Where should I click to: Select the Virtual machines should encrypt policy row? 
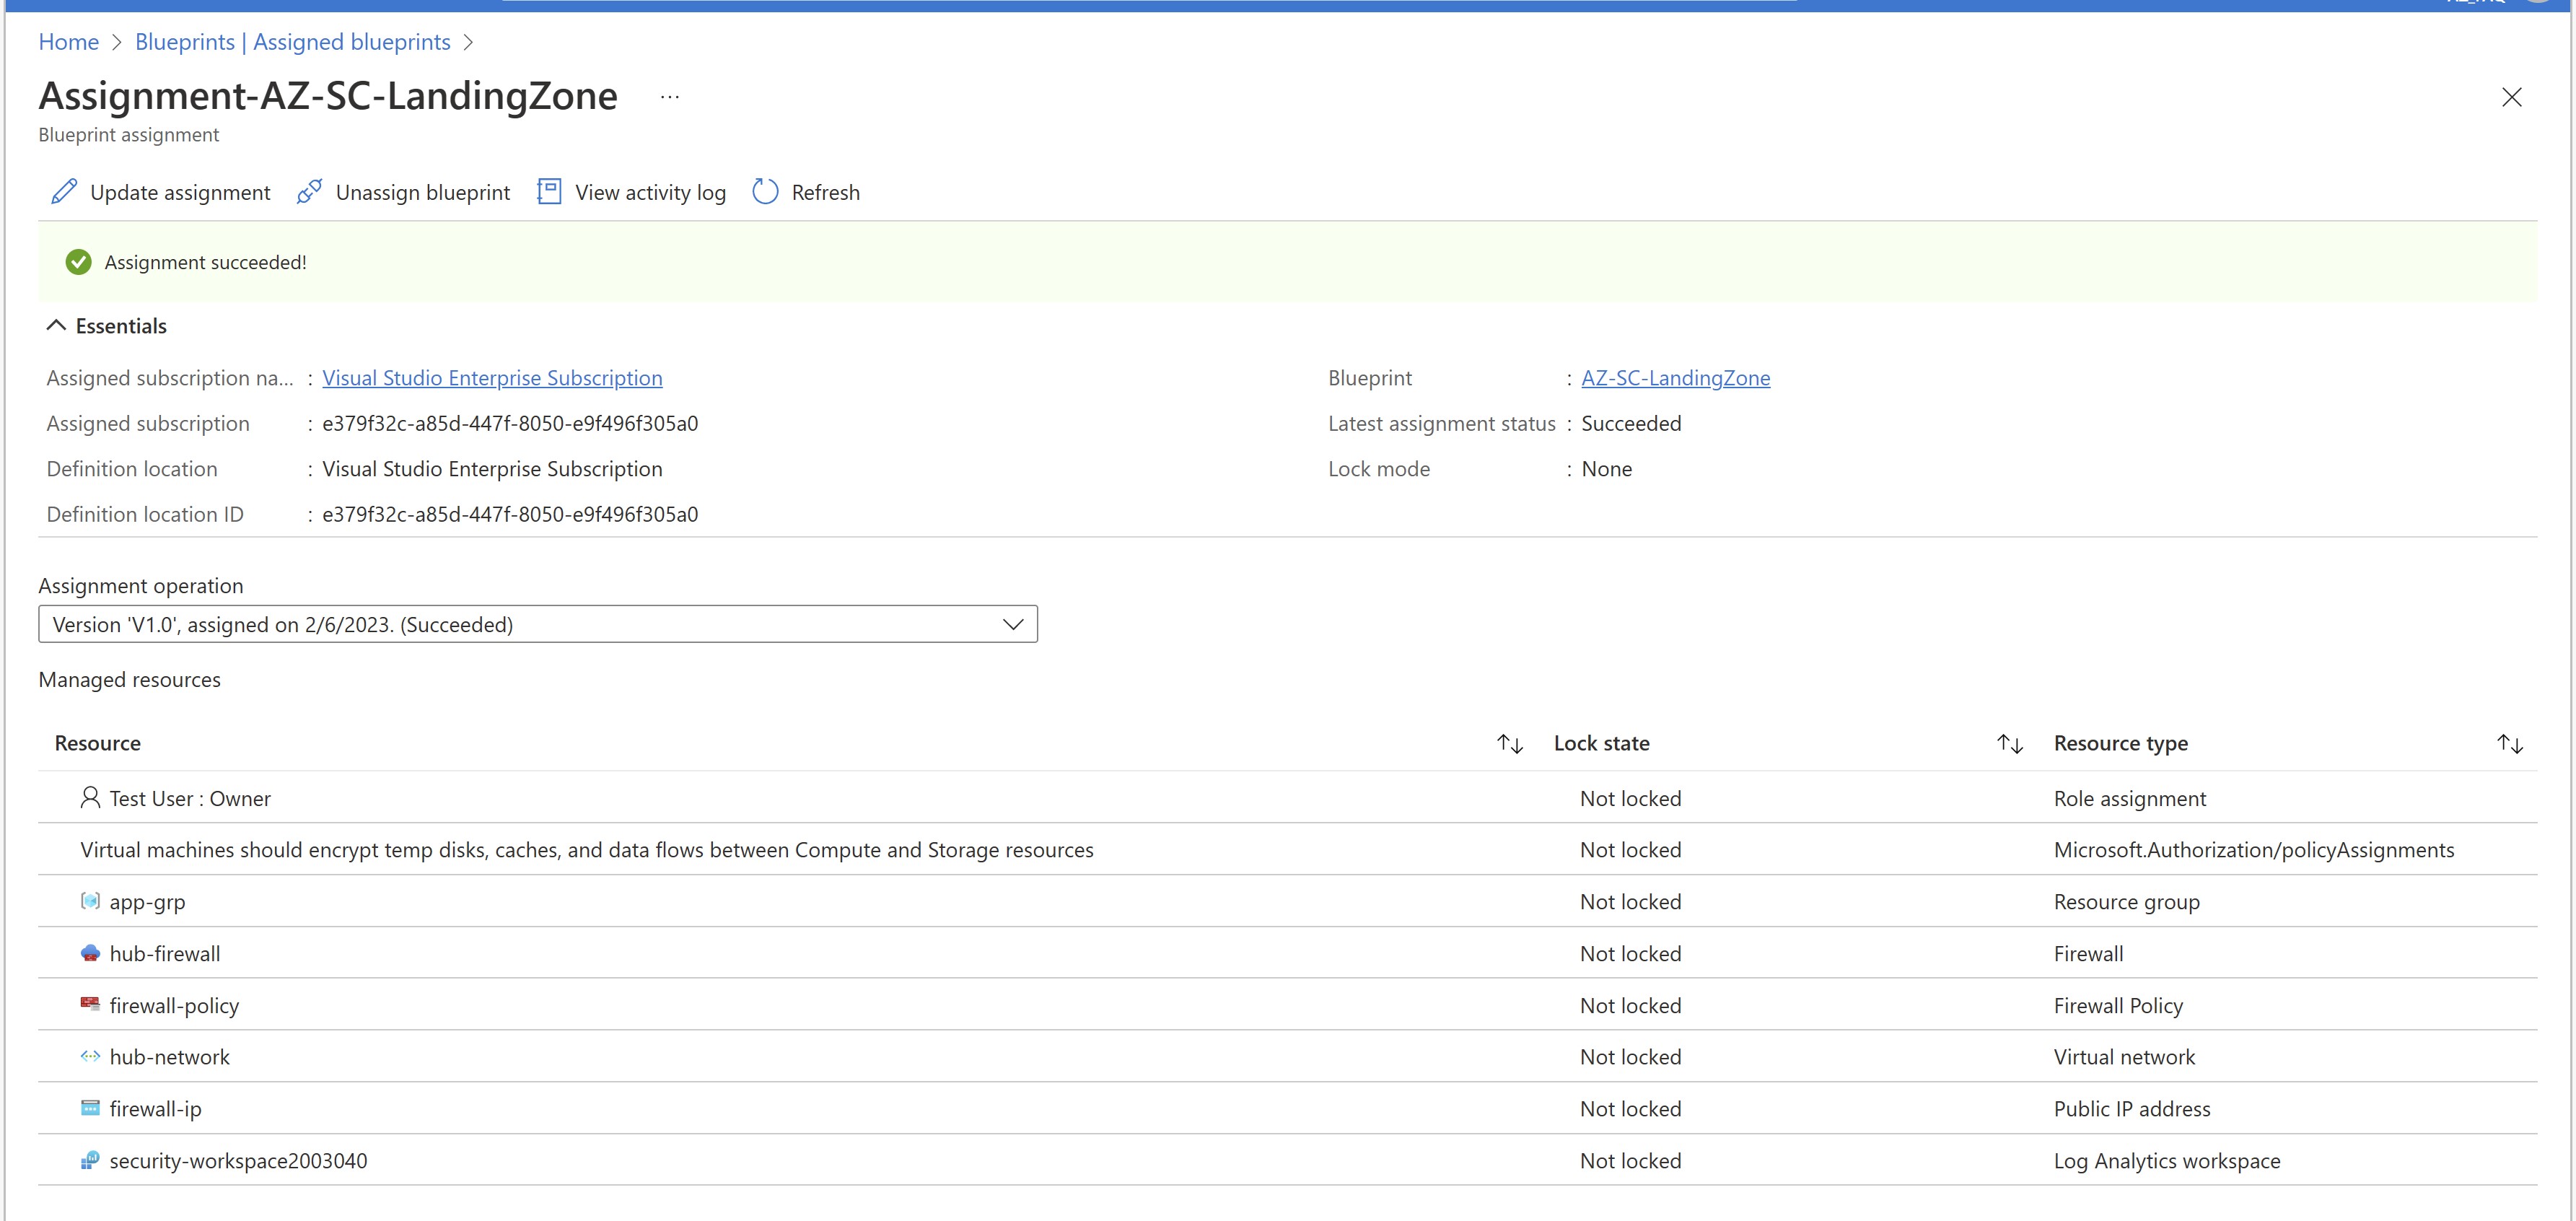(1288, 850)
